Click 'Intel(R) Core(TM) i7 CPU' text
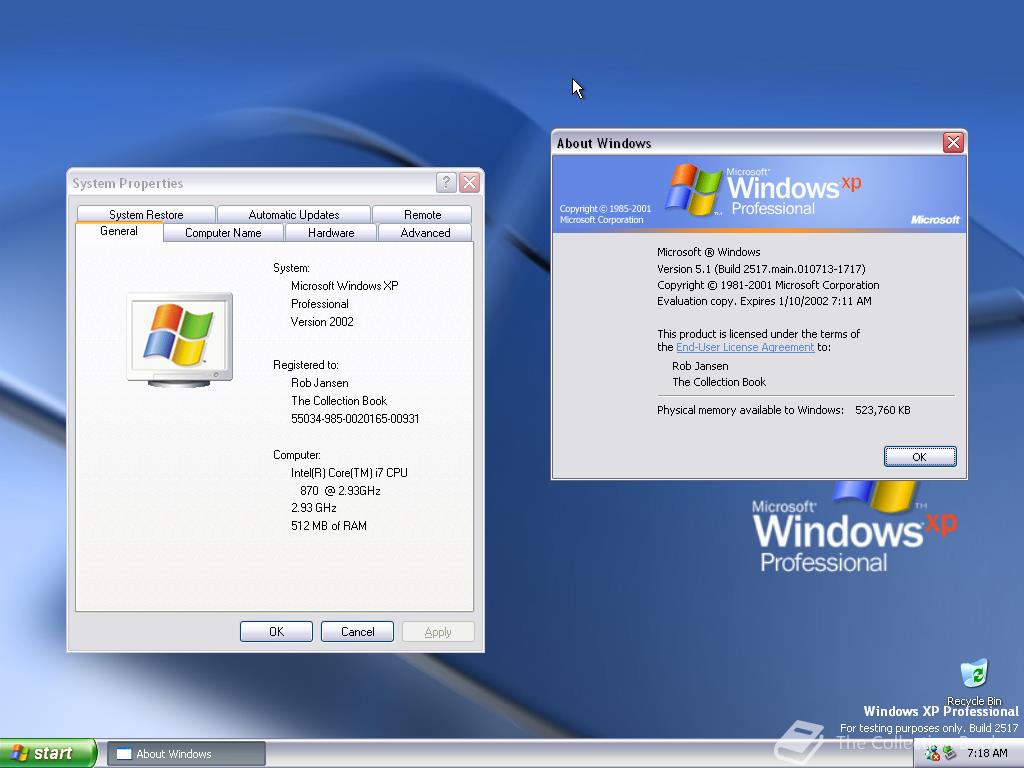 tap(349, 473)
